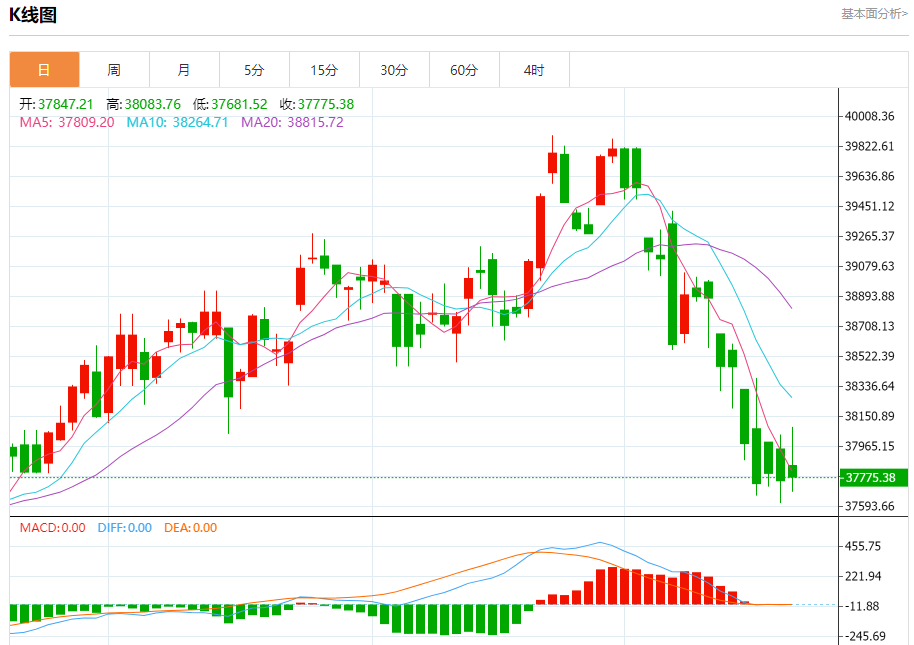
Task: Click the 38150.89 price axis label
Action: point(870,417)
